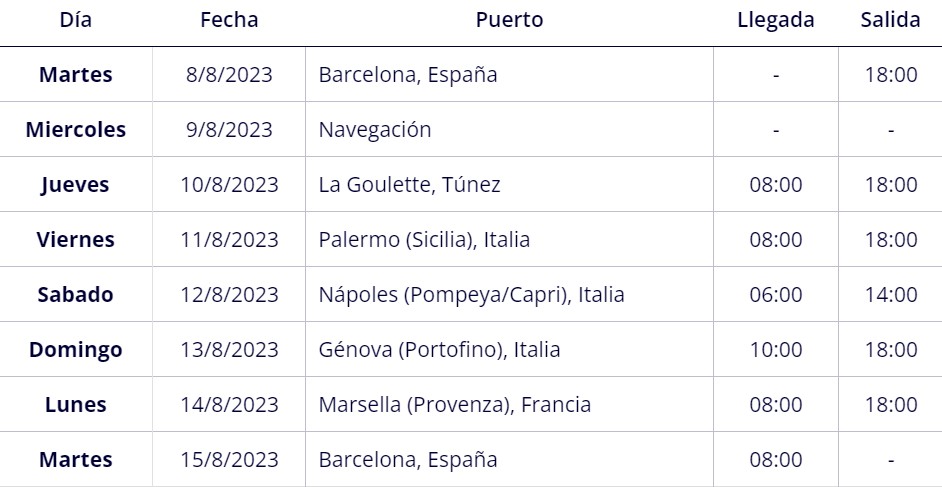Select the 12/8/2023 date cell
The image size is (942, 487).
coord(229,295)
